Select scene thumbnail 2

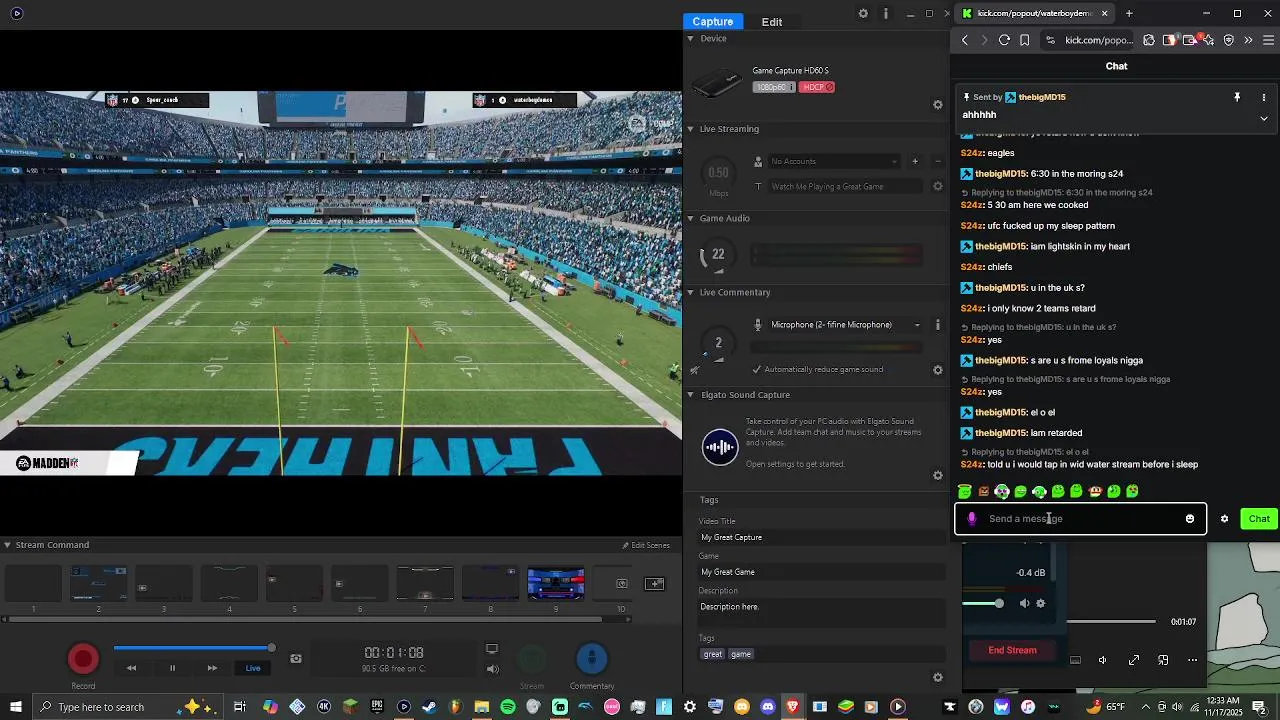[98, 583]
